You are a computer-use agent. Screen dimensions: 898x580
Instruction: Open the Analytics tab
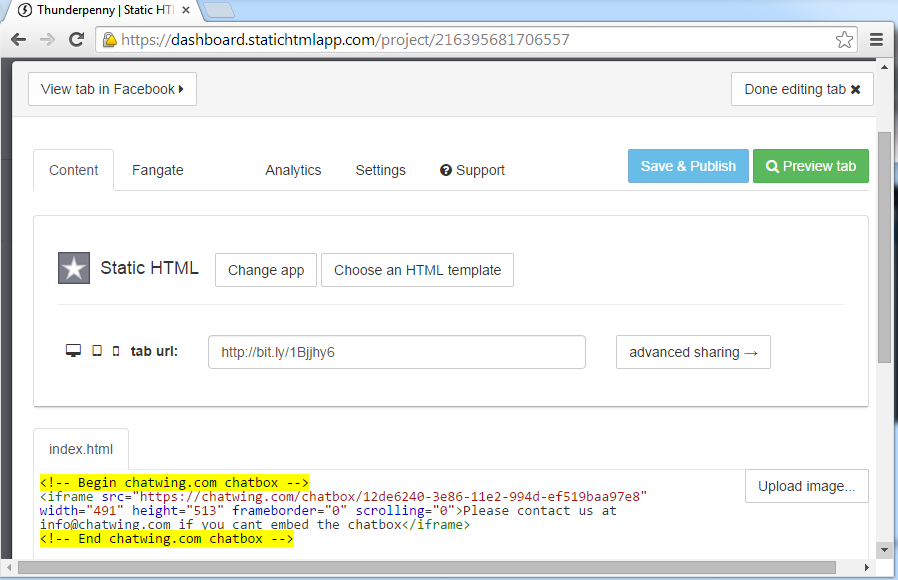click(x=293, y=170)
